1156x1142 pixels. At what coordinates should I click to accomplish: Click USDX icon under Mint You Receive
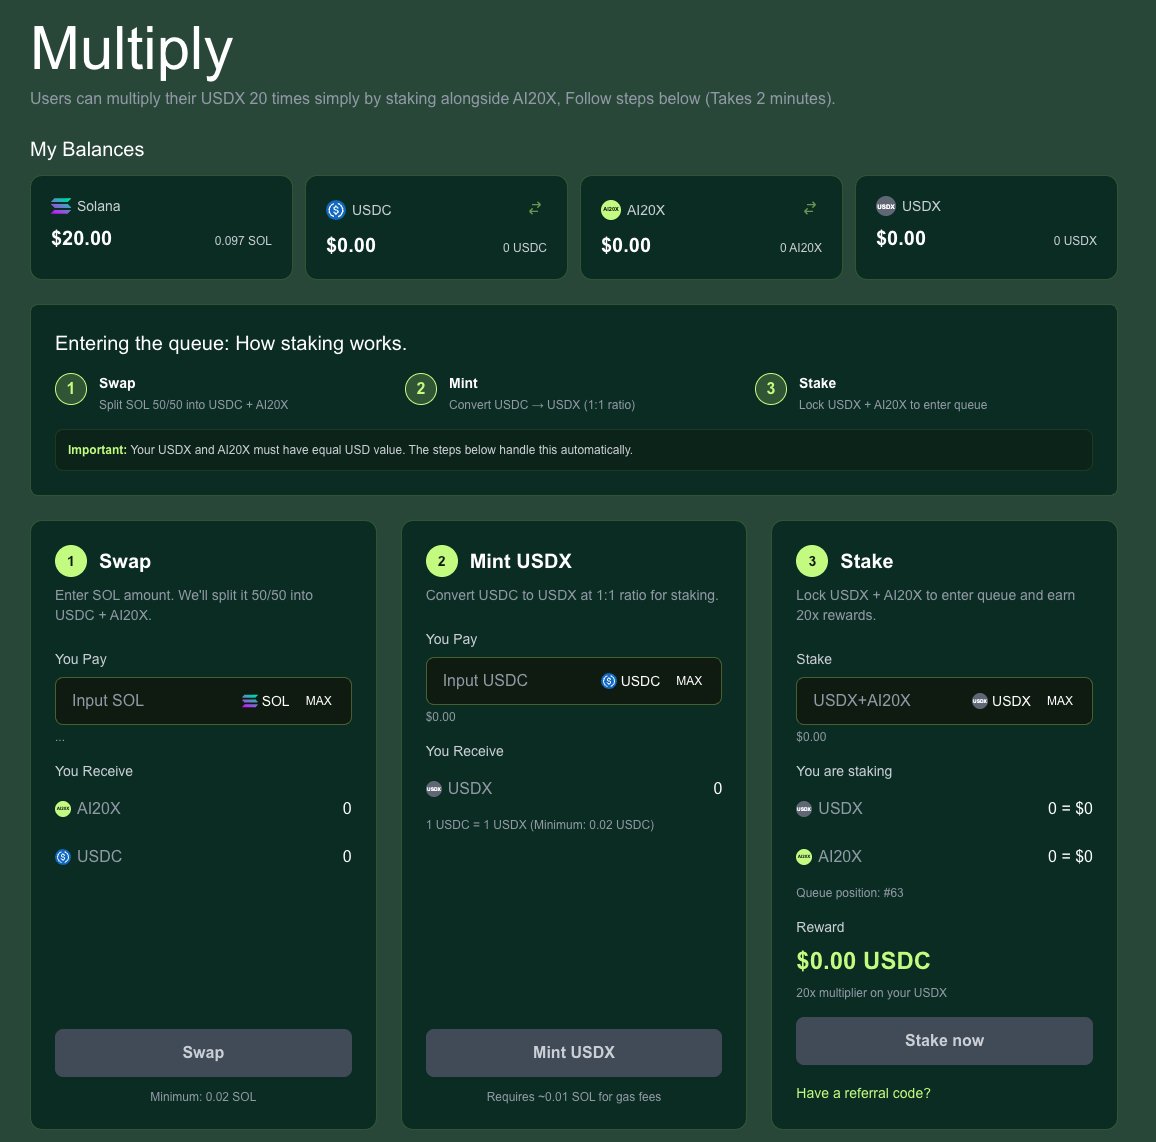click(434, 789)
